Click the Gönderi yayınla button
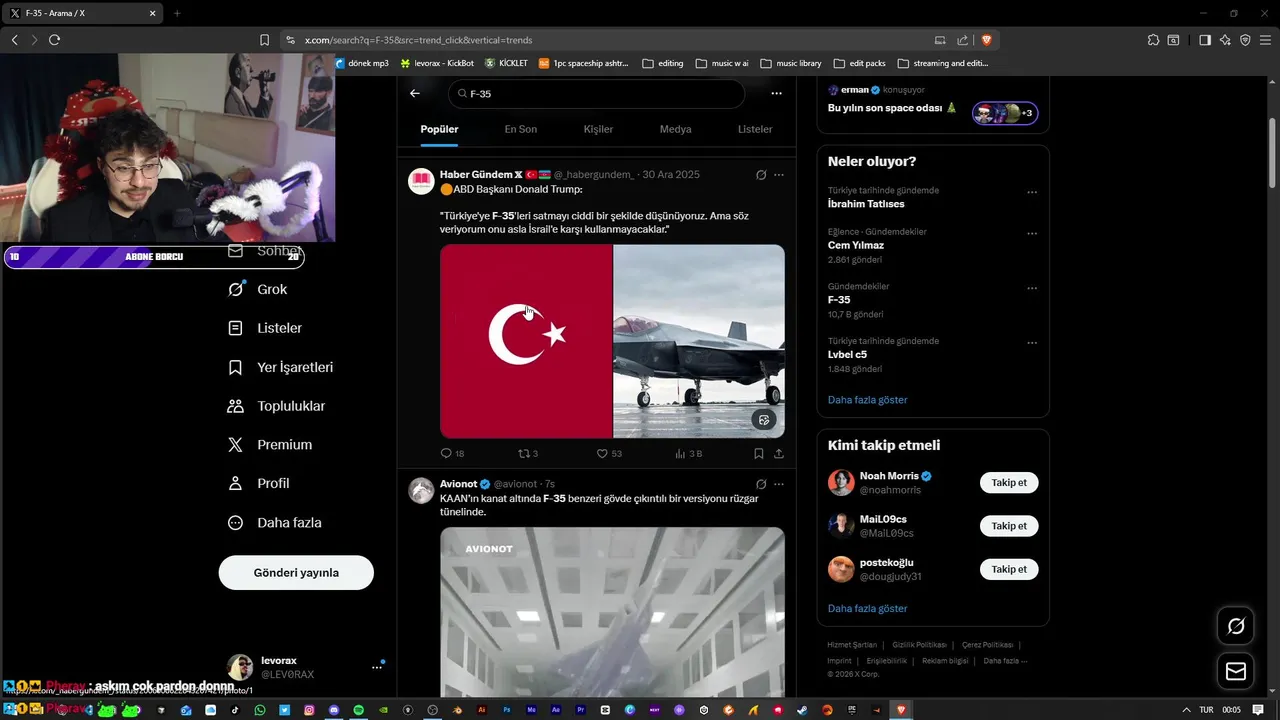1280x720 pixels. click(x=296, y=573)
